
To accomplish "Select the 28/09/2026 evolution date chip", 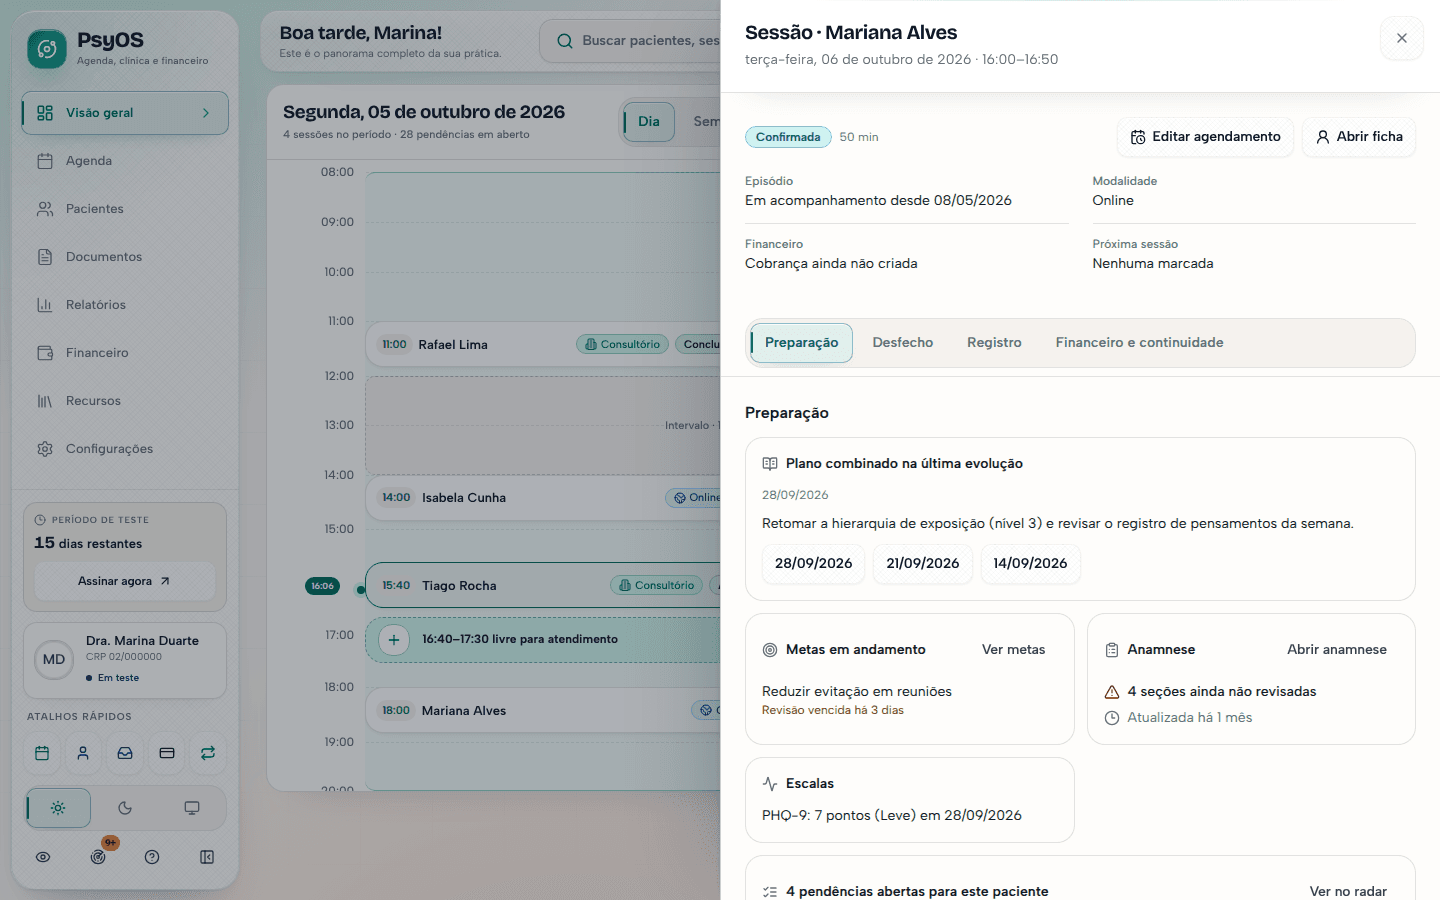I will (814, 564).
